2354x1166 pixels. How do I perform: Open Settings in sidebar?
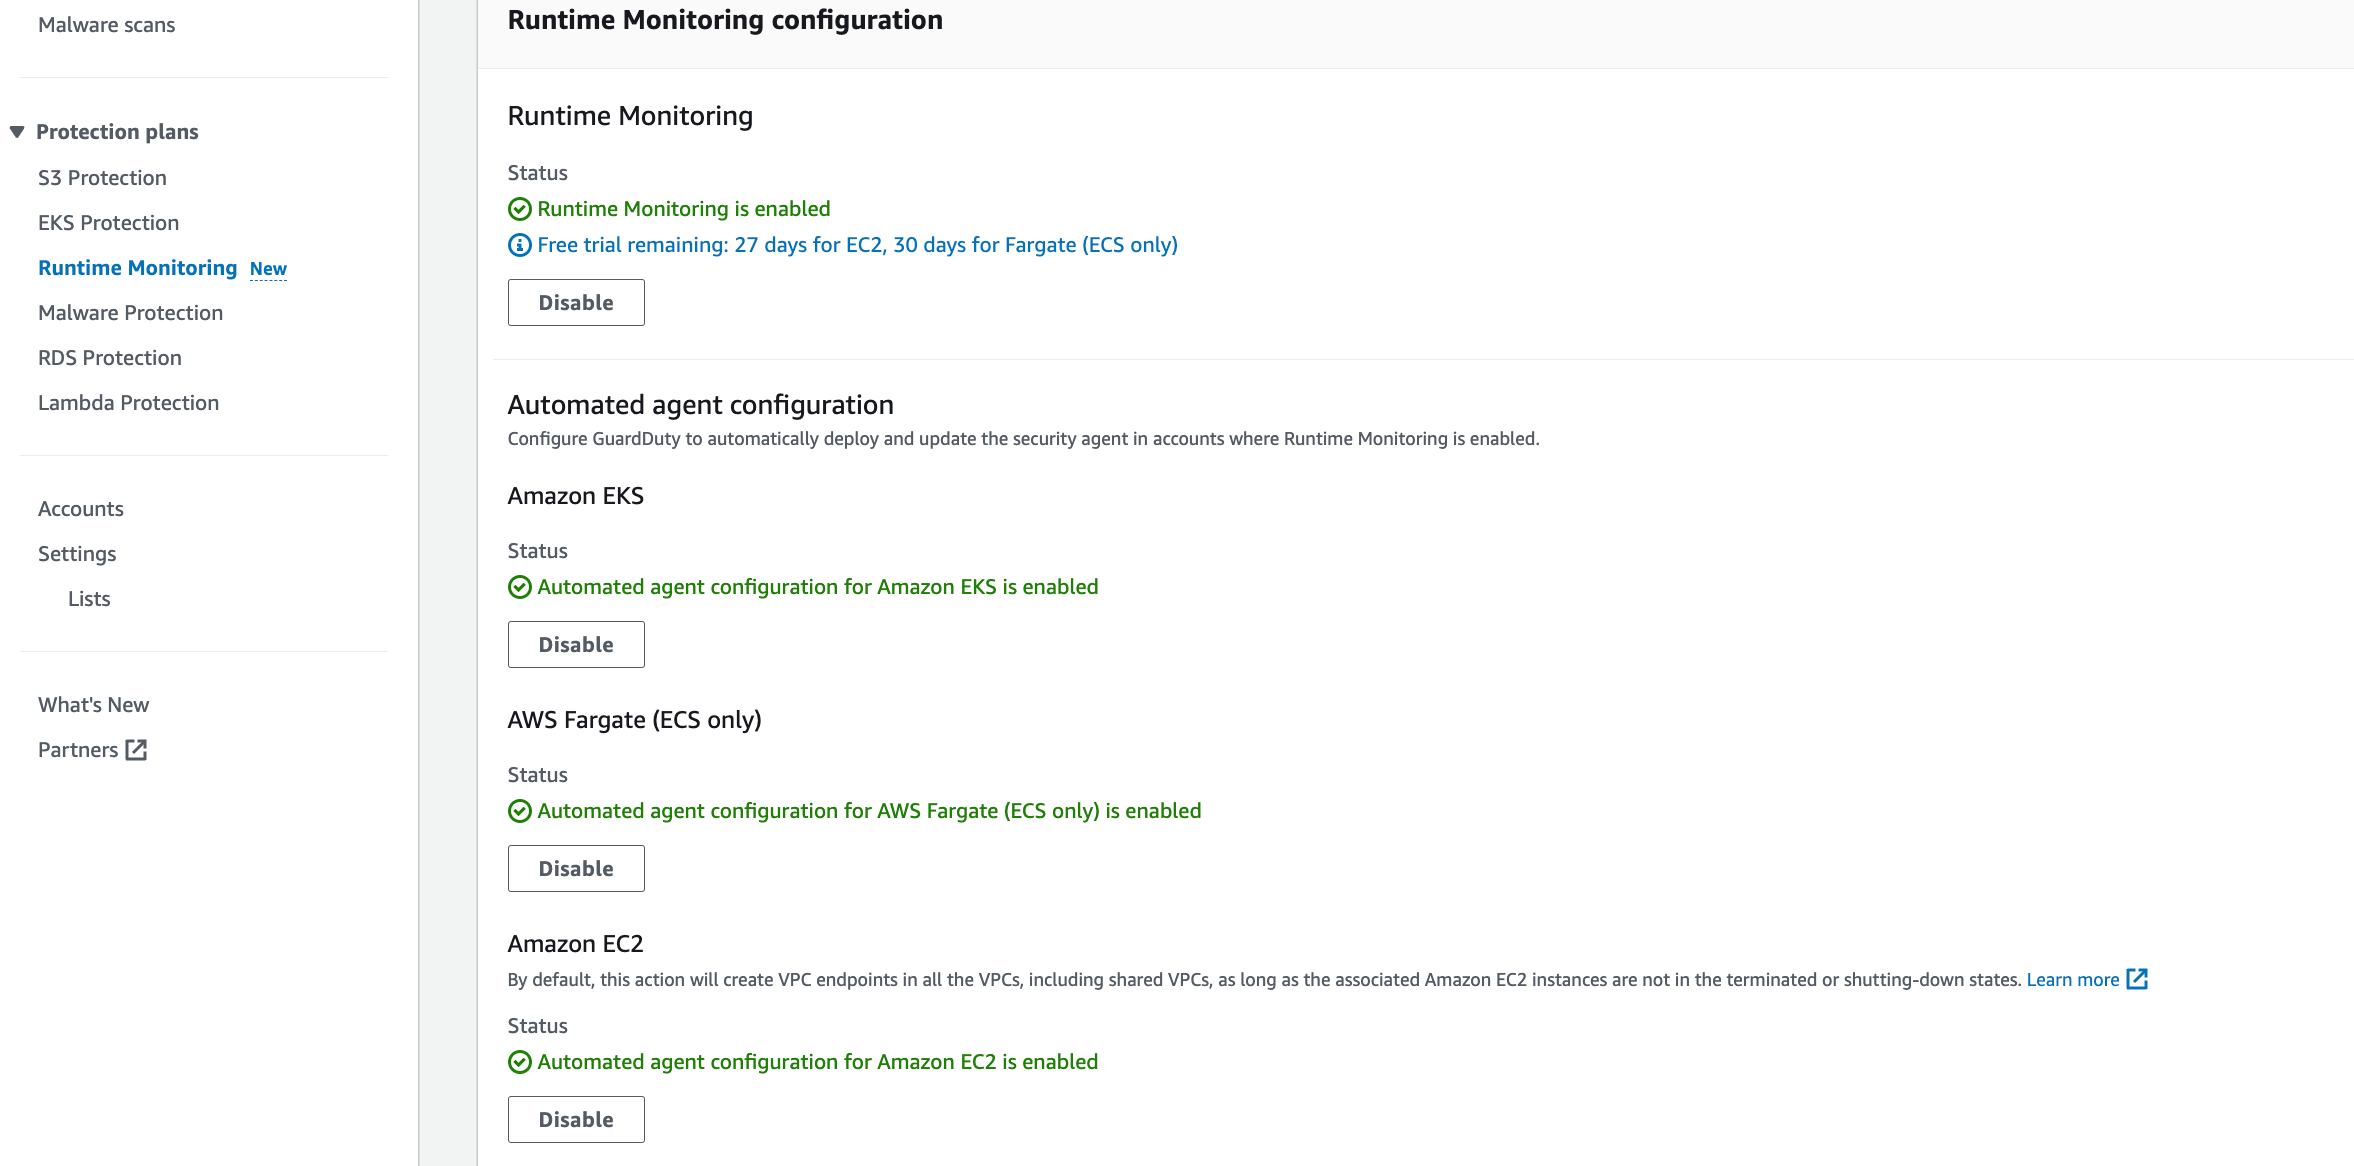[77, 554]
